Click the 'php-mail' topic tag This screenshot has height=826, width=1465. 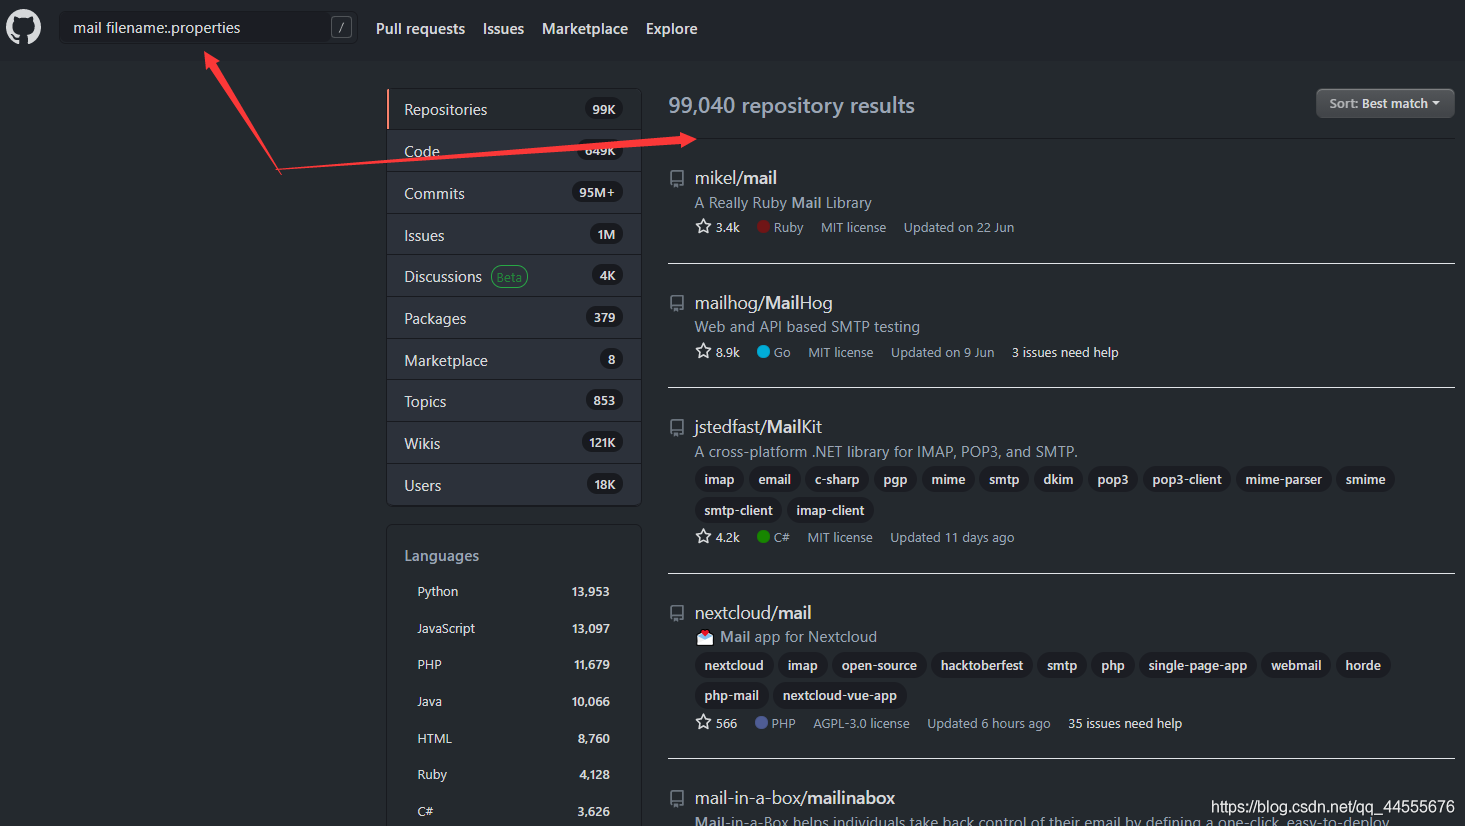[731, 696]
